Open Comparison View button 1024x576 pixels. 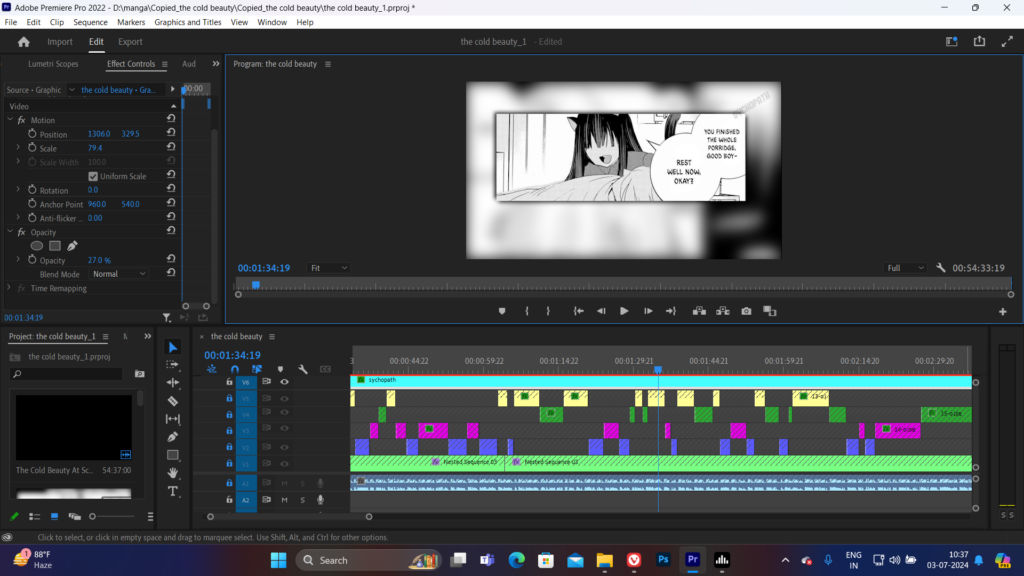pos(770,312)
